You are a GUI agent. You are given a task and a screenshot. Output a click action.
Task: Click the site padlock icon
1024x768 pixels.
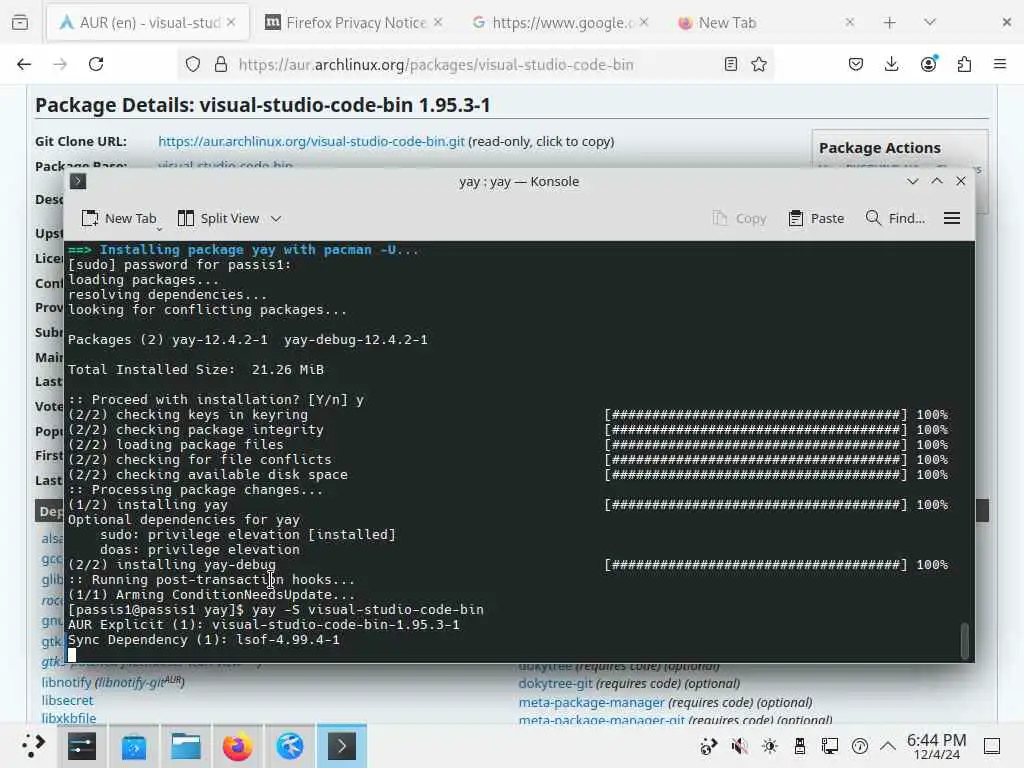pos(221,64)
